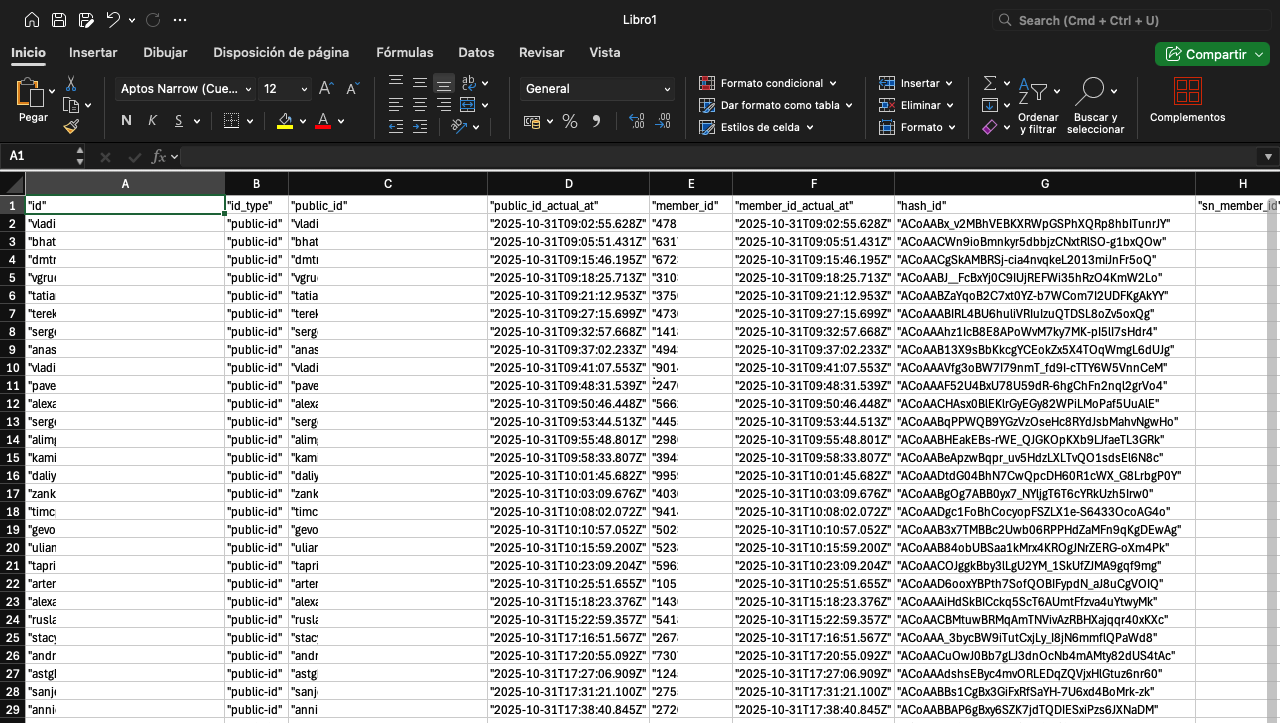Click the yellow fill color swatch
The height and width of the screenshot is (723, 1280).
(x=285, y=121)
